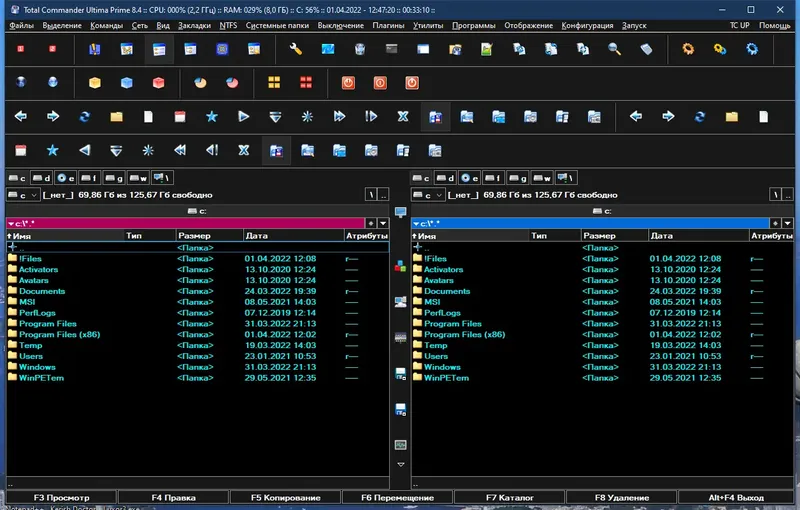Viewport: 800px width, 510px height.
Task: Open the Команды menu
Action: tap(106, 26)
